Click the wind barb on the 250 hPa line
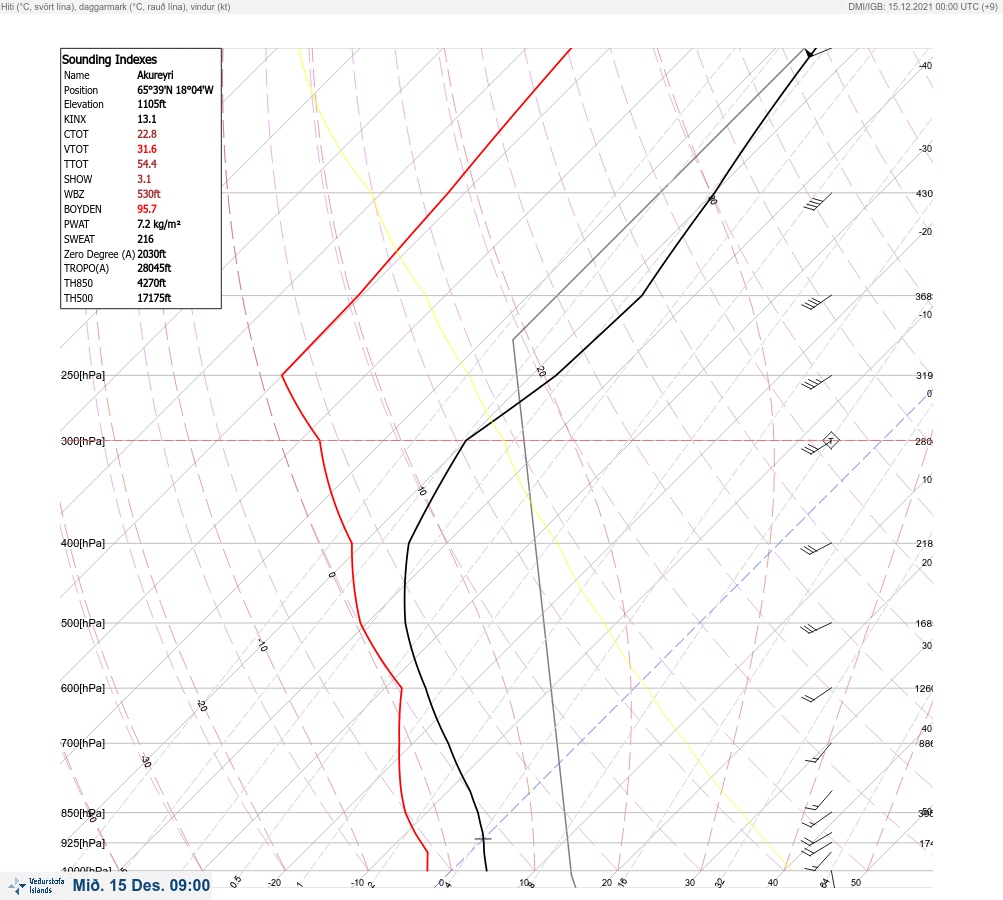This screenshot has height=900, width=1003. coord(816,382)
